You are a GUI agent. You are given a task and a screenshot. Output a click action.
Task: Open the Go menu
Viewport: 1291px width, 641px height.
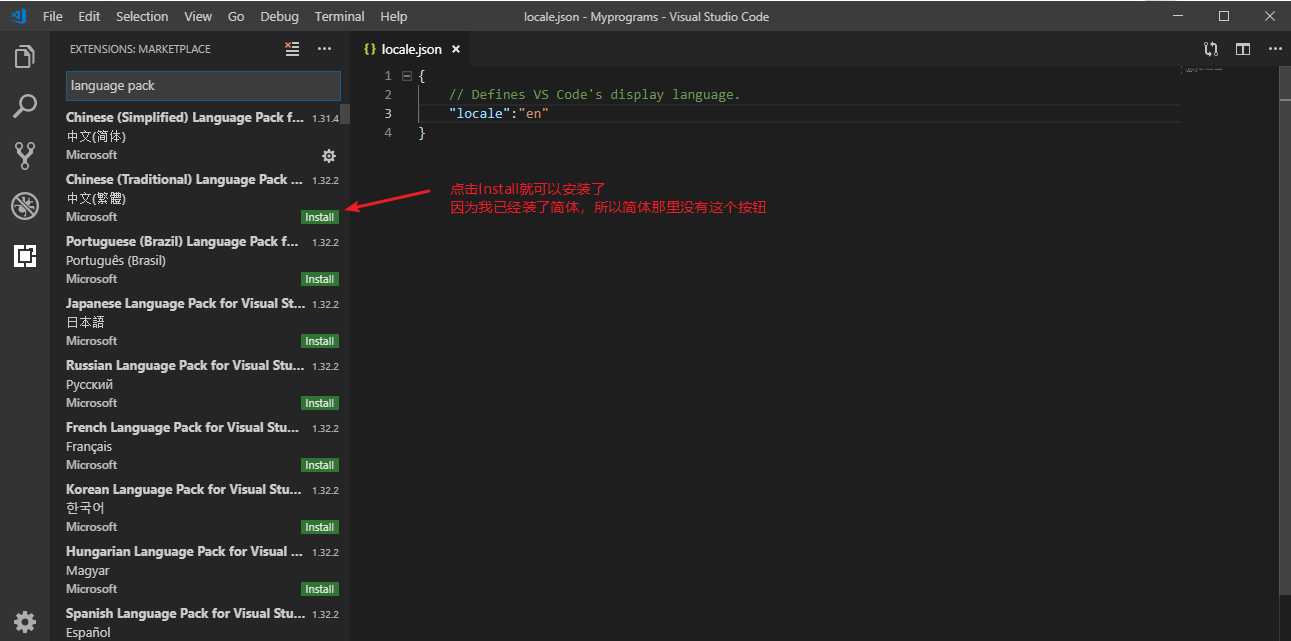236,16
